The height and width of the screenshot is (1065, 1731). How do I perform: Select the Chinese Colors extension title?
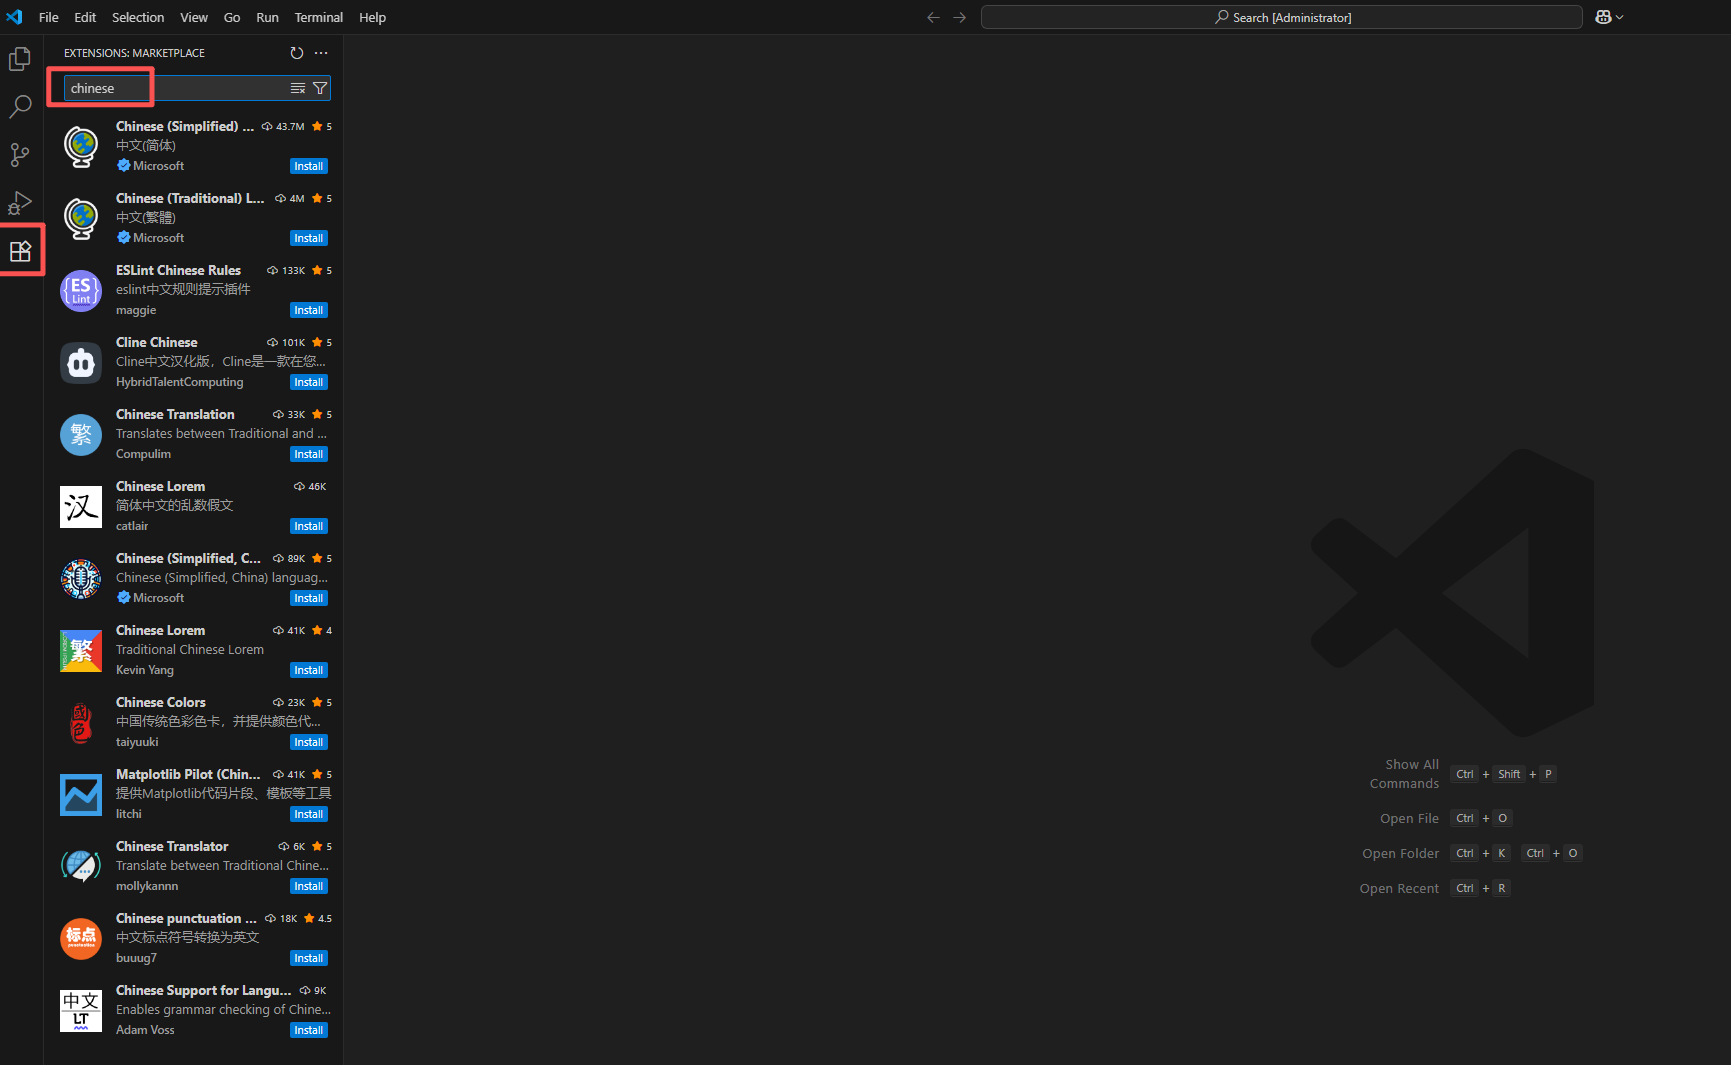coord(161,702)
